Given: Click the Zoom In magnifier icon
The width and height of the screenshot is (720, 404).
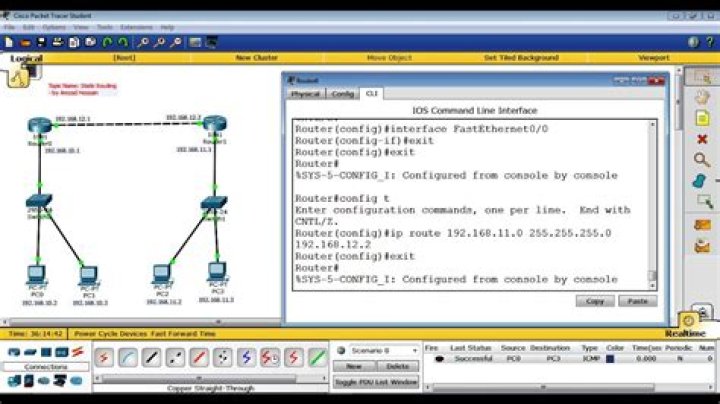Looking at the screenshot, I should pos(143,43).
